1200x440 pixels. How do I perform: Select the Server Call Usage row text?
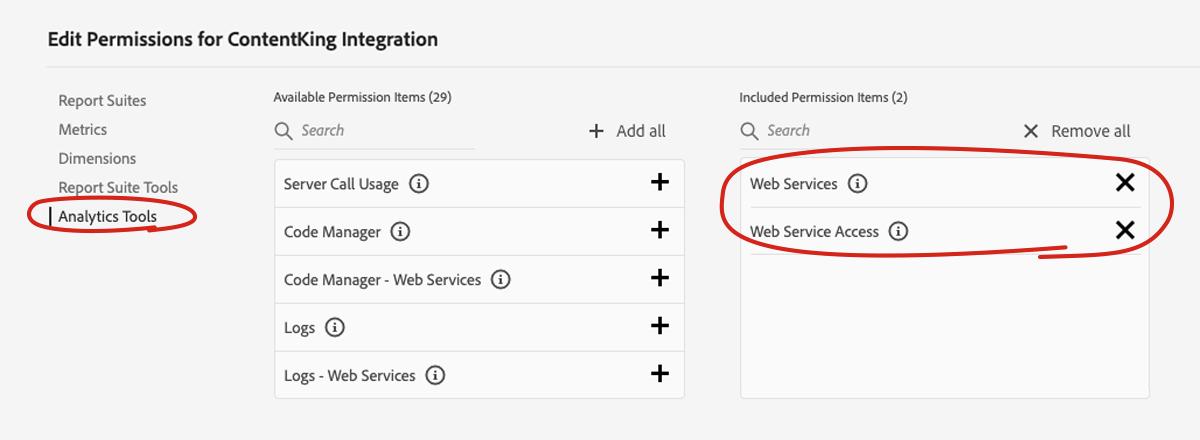[341, 184]
